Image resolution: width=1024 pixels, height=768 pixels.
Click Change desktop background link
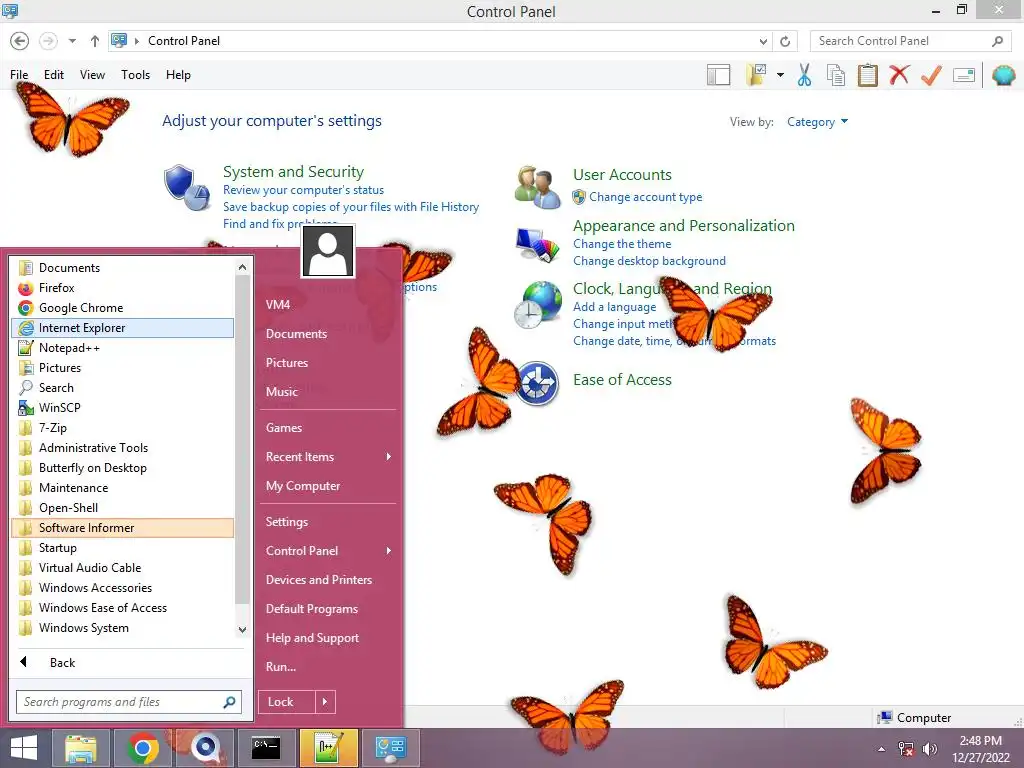tap(649, 261)
